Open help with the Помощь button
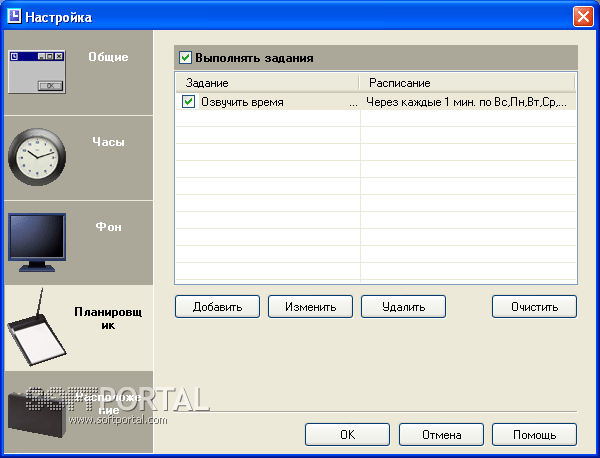This screenshot has width=600, height=458. pos(534,435)
